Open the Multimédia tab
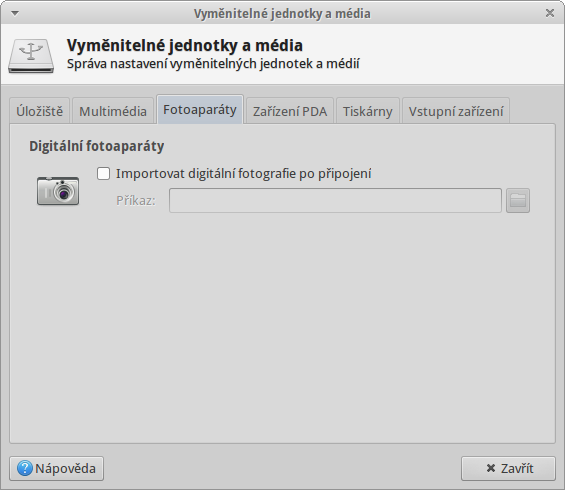This screenshot has height=490, width=565. click(113, 111)
